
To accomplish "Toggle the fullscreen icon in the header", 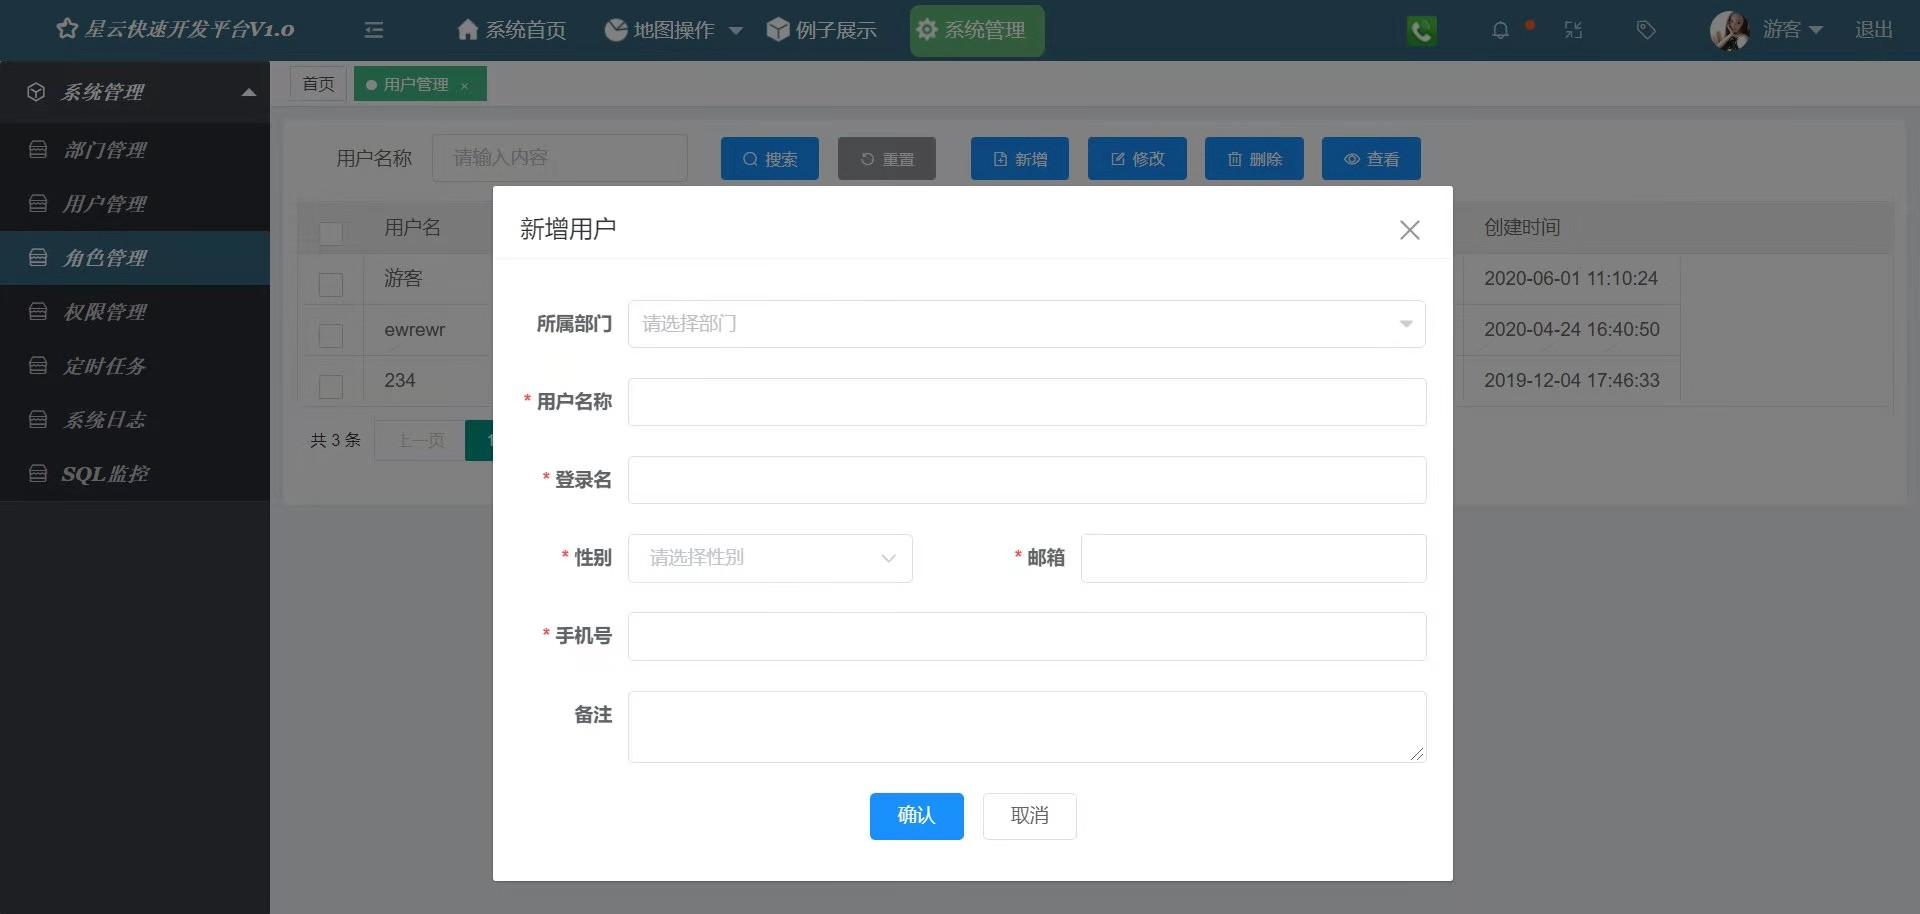I will click(1573, 30).
